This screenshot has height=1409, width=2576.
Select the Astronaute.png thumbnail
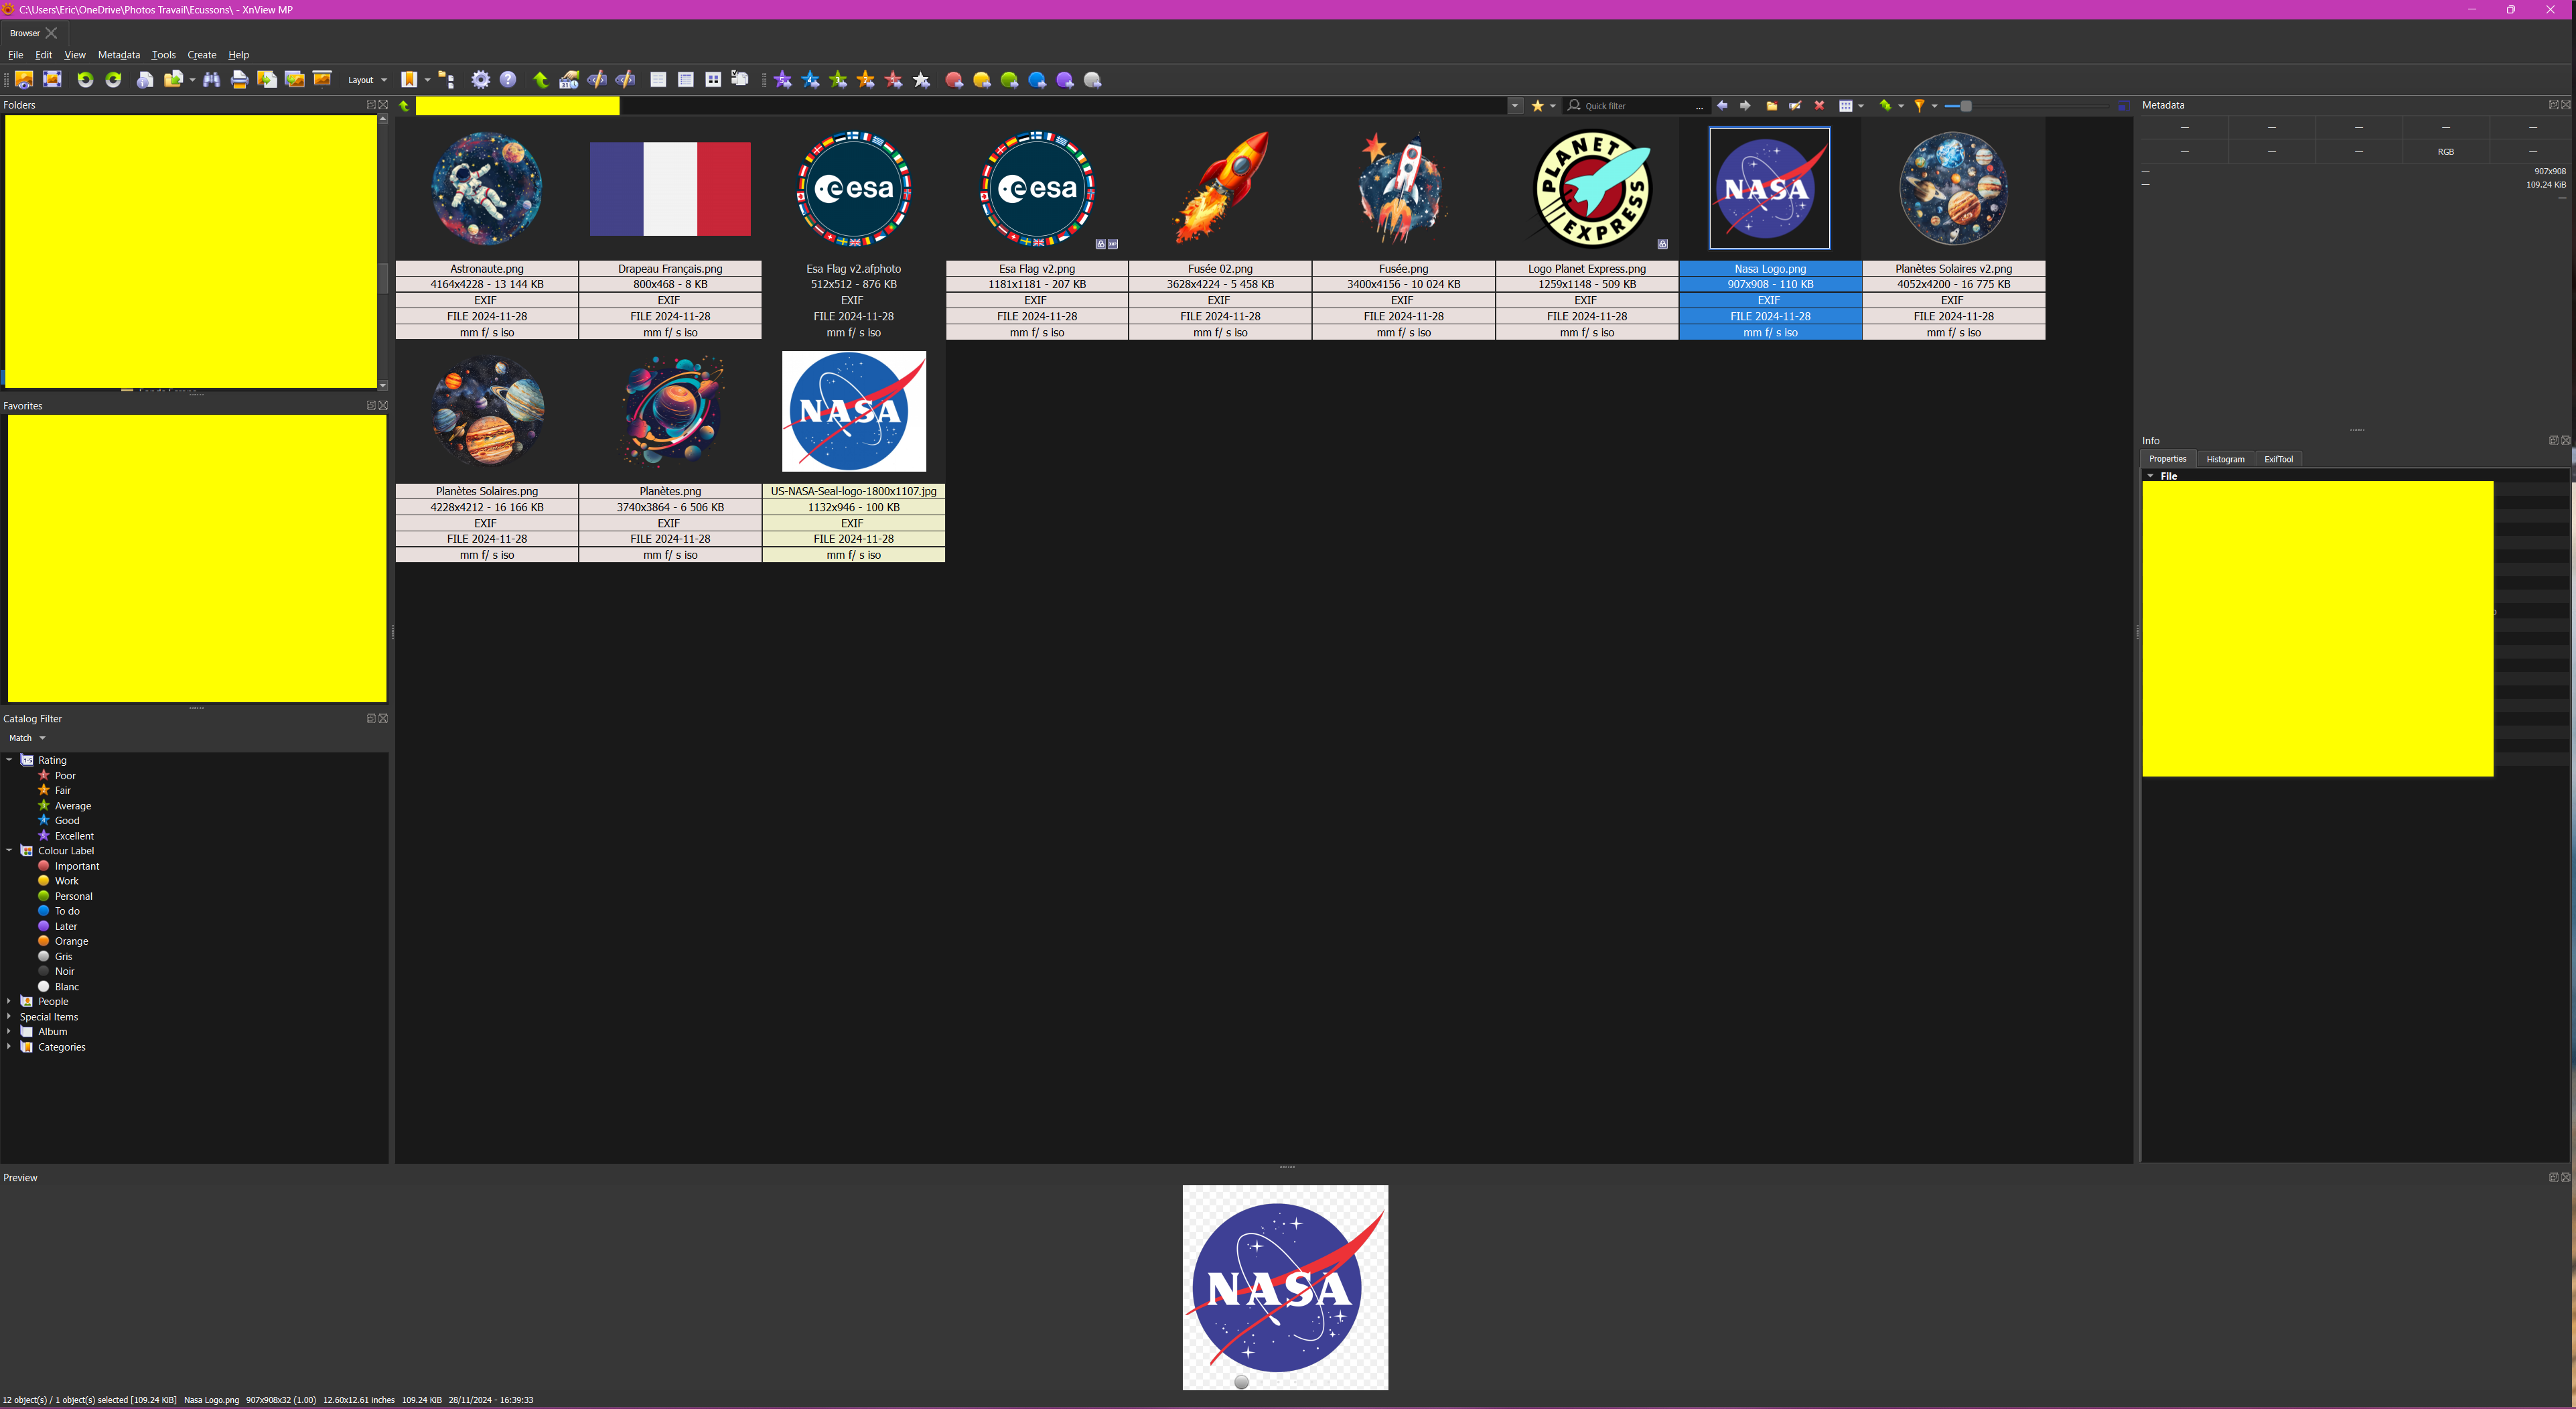[x=487, y=188]
